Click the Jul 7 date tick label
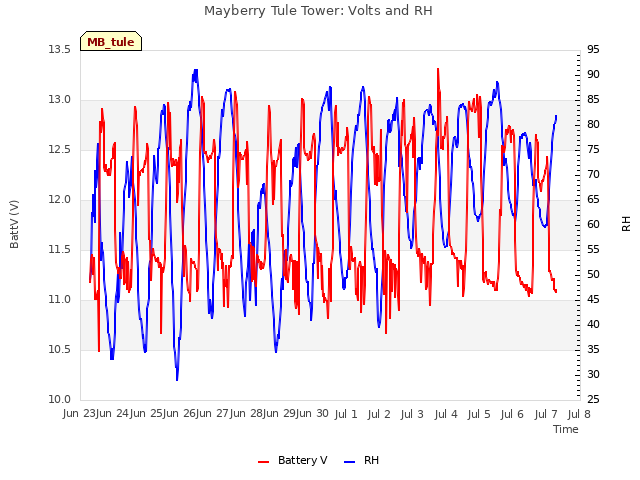 click(546, 414)
